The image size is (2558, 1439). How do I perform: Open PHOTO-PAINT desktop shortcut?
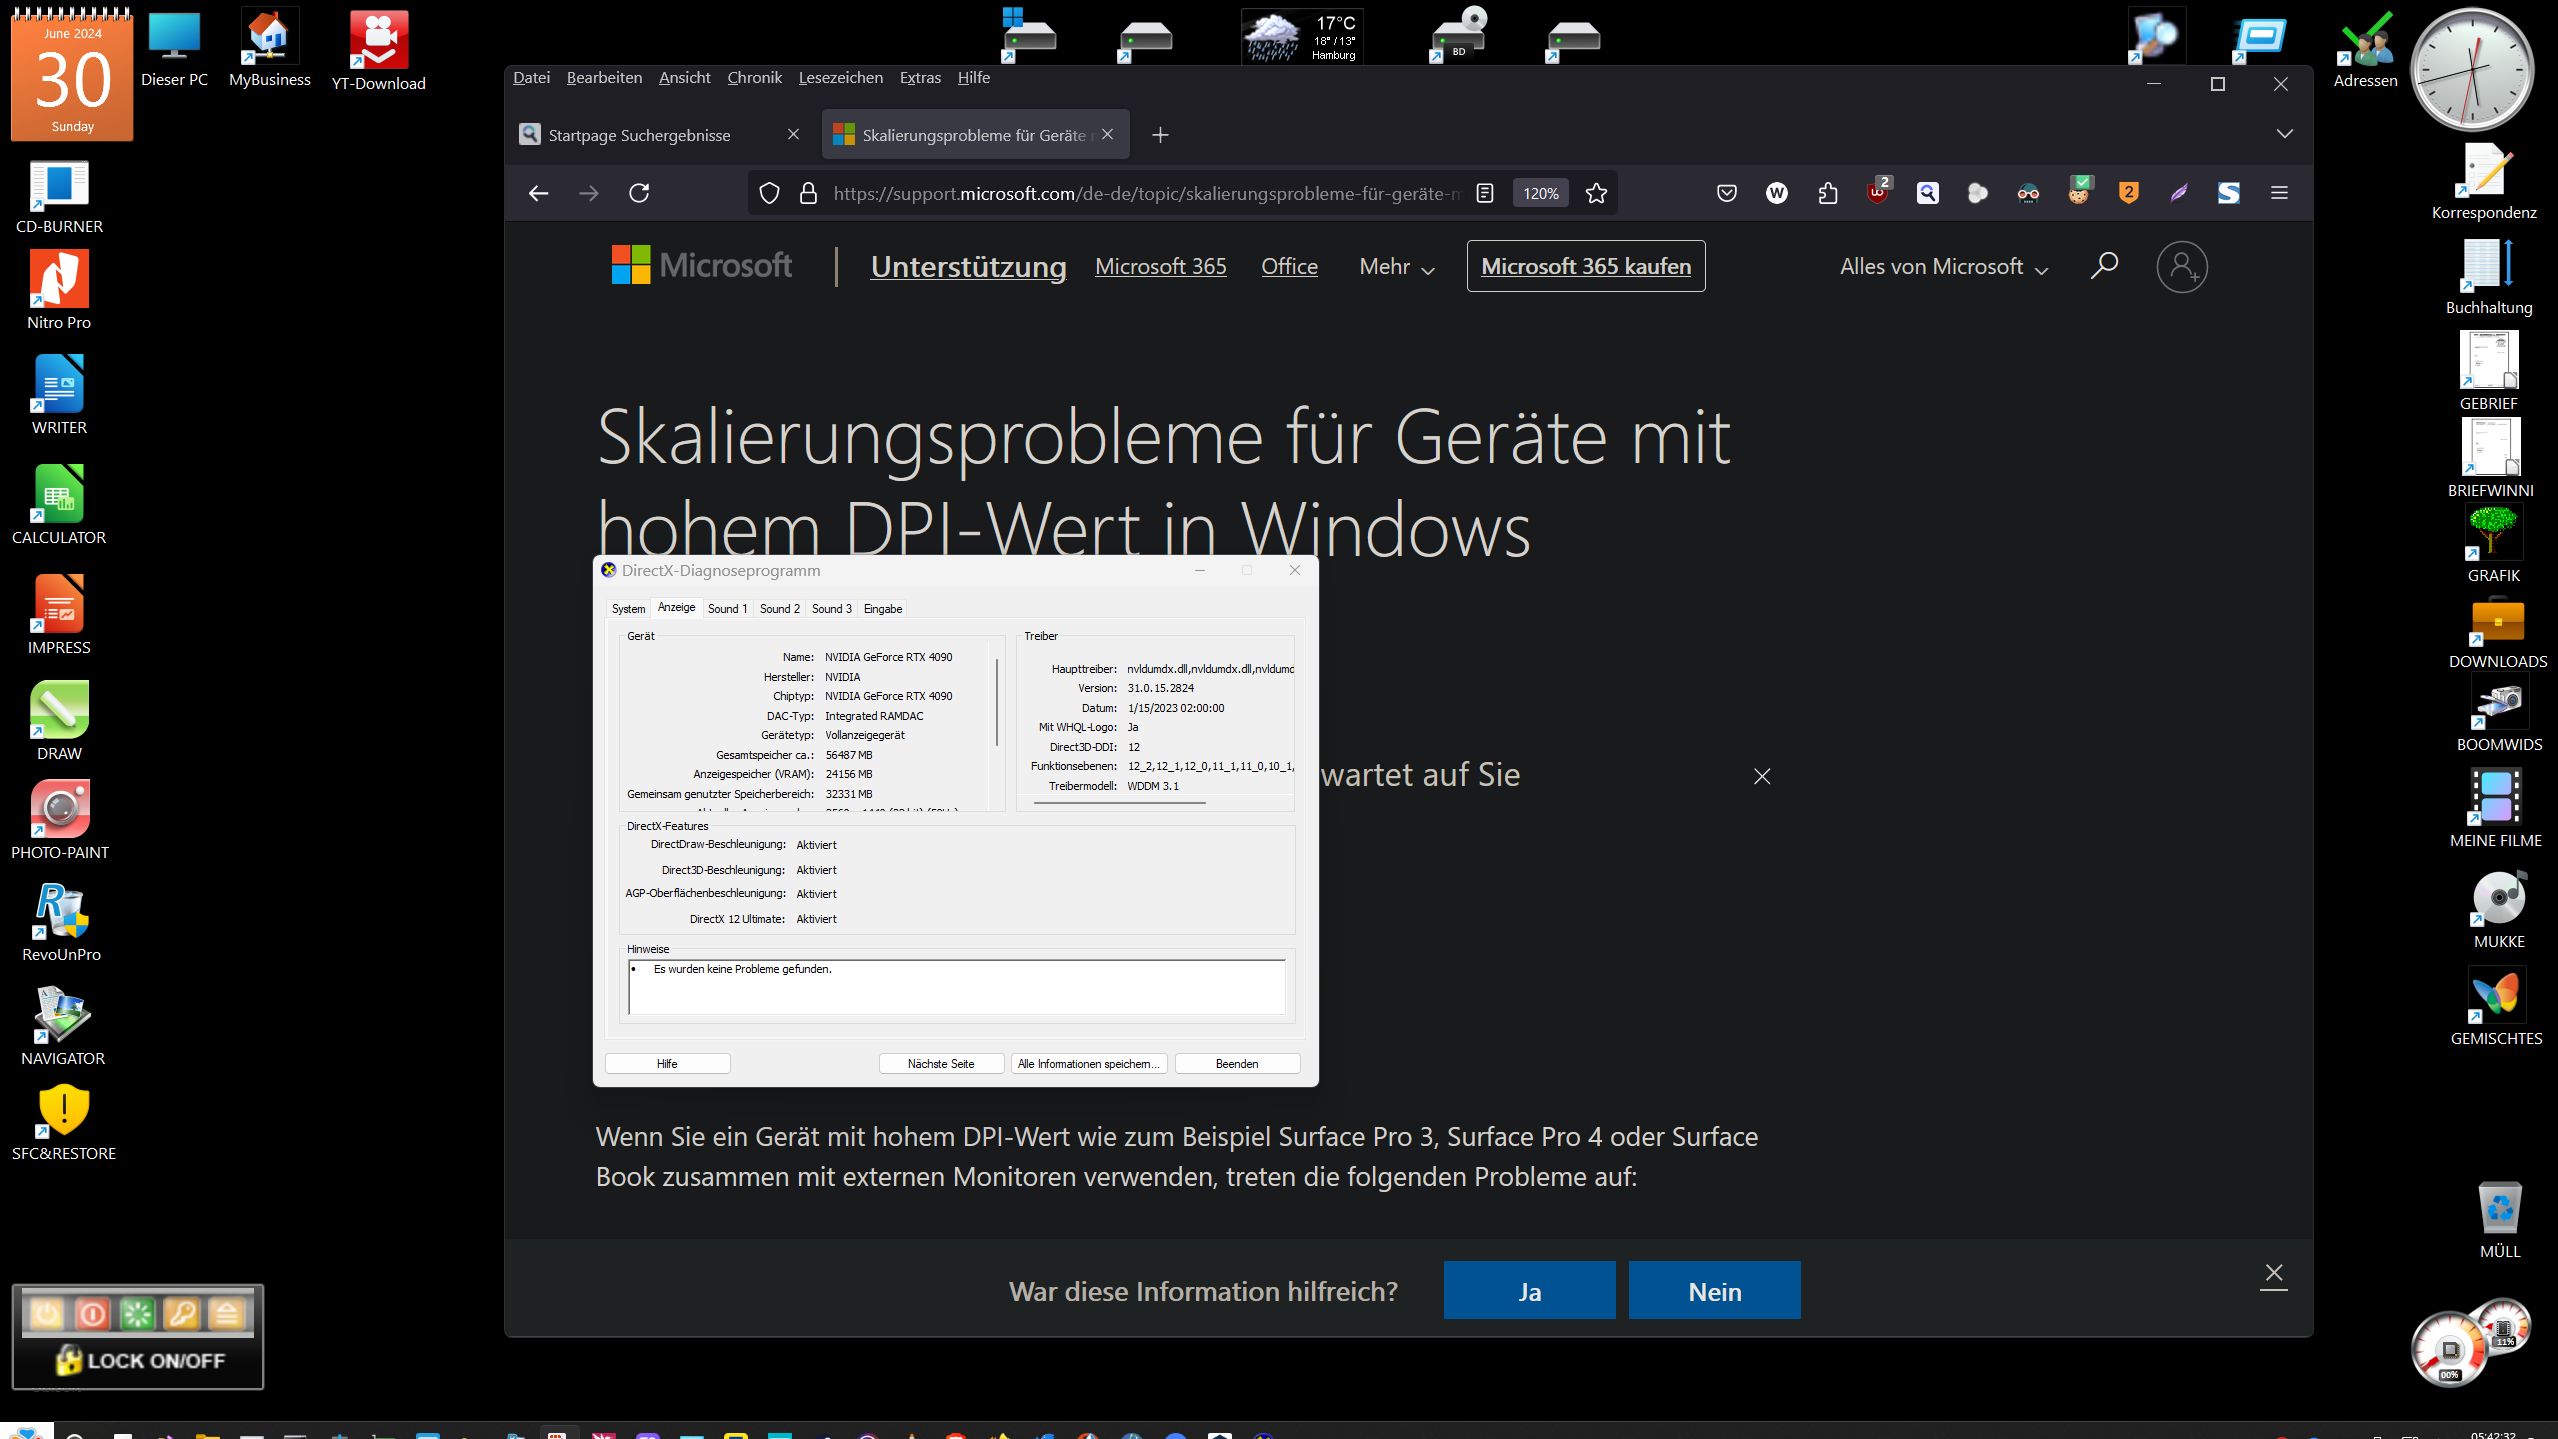click(x=60, y=820)
